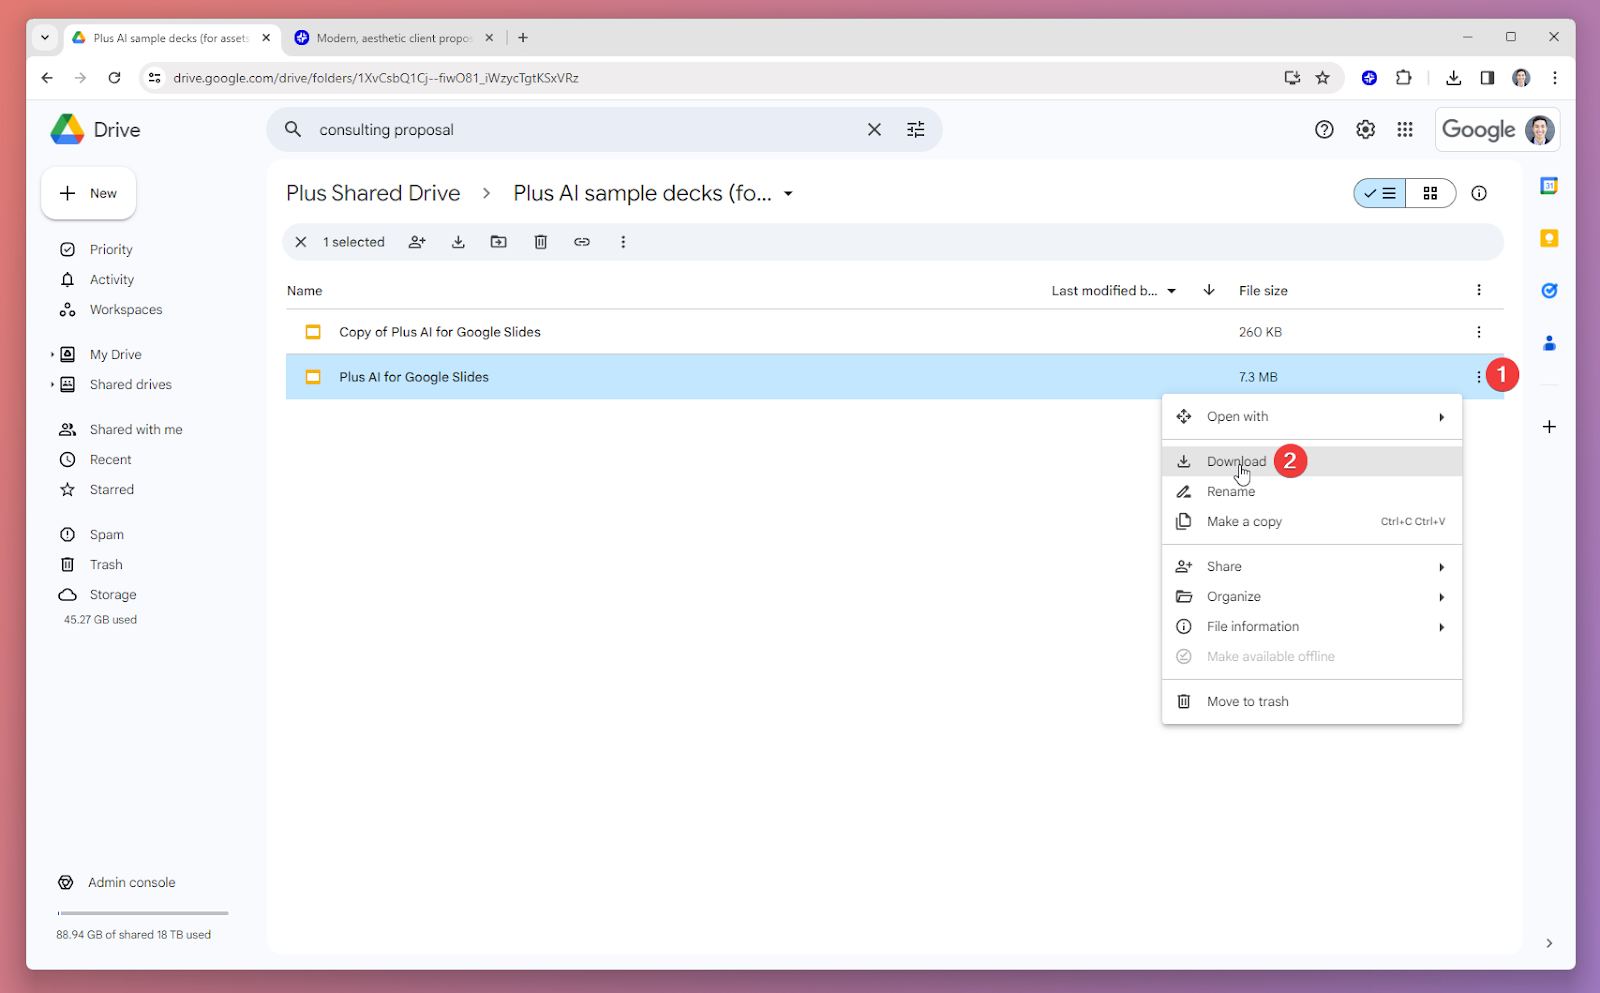Open more actions in selection toolbar

pos(623,242)
